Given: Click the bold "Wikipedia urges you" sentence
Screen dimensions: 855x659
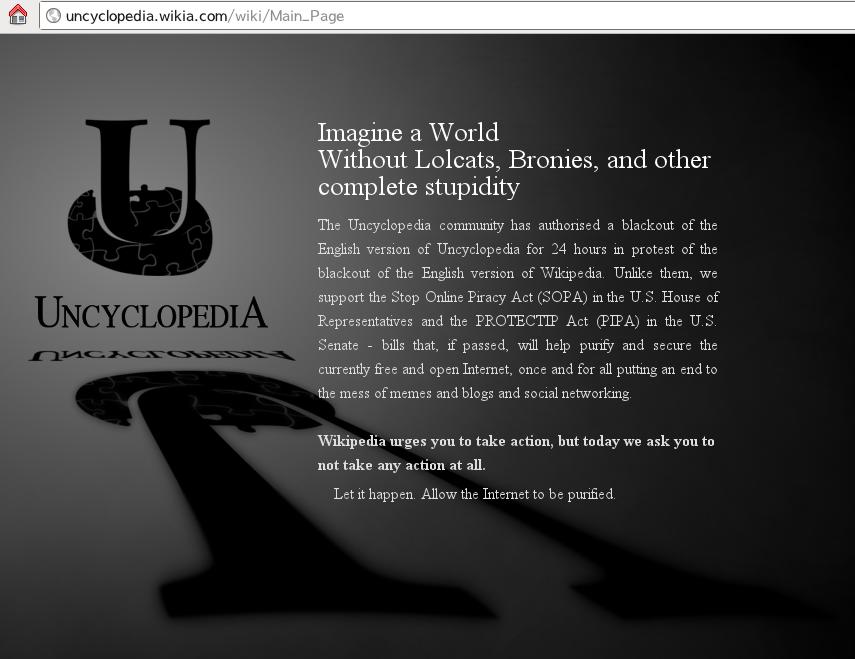Looking at the screenshot, I should point(434,441).
